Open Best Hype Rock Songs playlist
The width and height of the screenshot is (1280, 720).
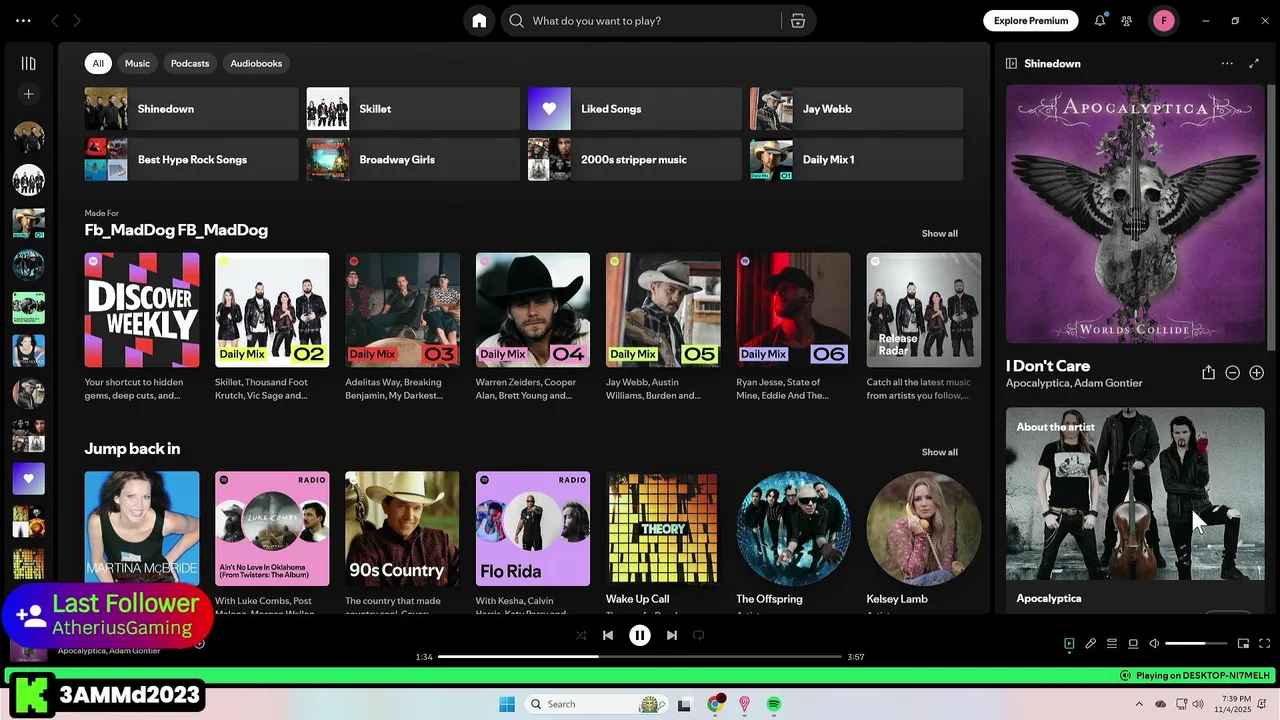tap(192, 160)
